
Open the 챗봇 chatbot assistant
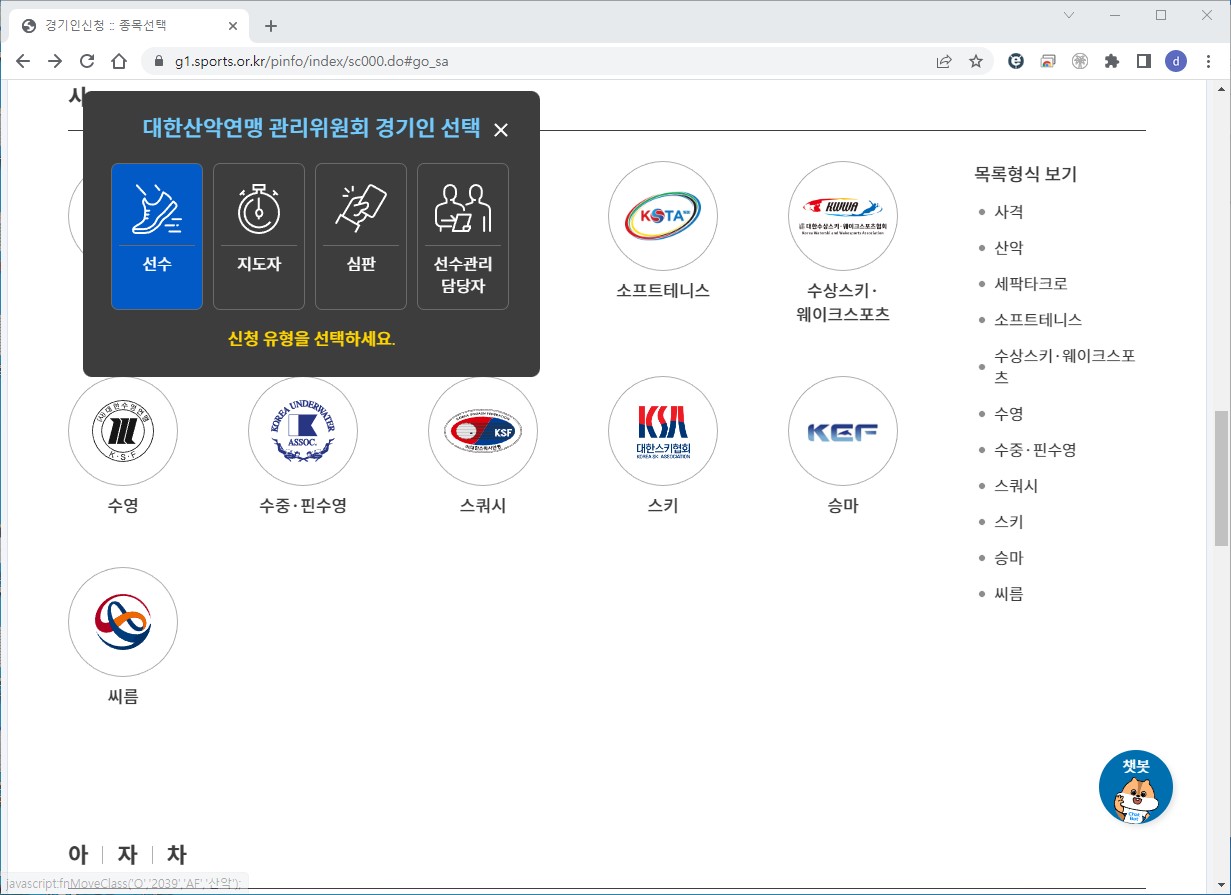[1136, 788]
